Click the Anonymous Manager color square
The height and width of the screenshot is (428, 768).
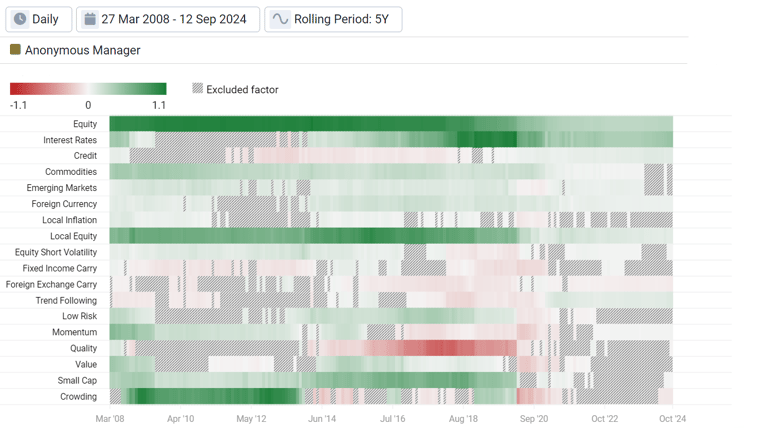tap(15, 49)
